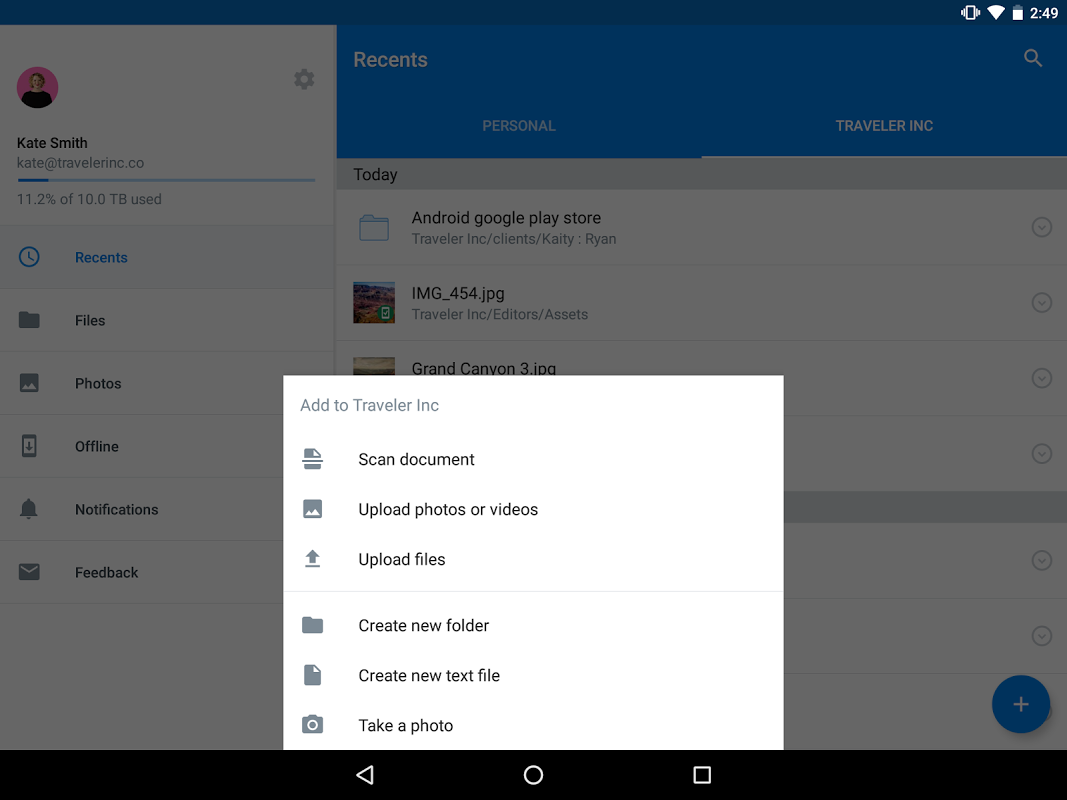1067x800 pixels.
Task: Tap the Notifications bell icon
Action: click(x=29, y=509)
